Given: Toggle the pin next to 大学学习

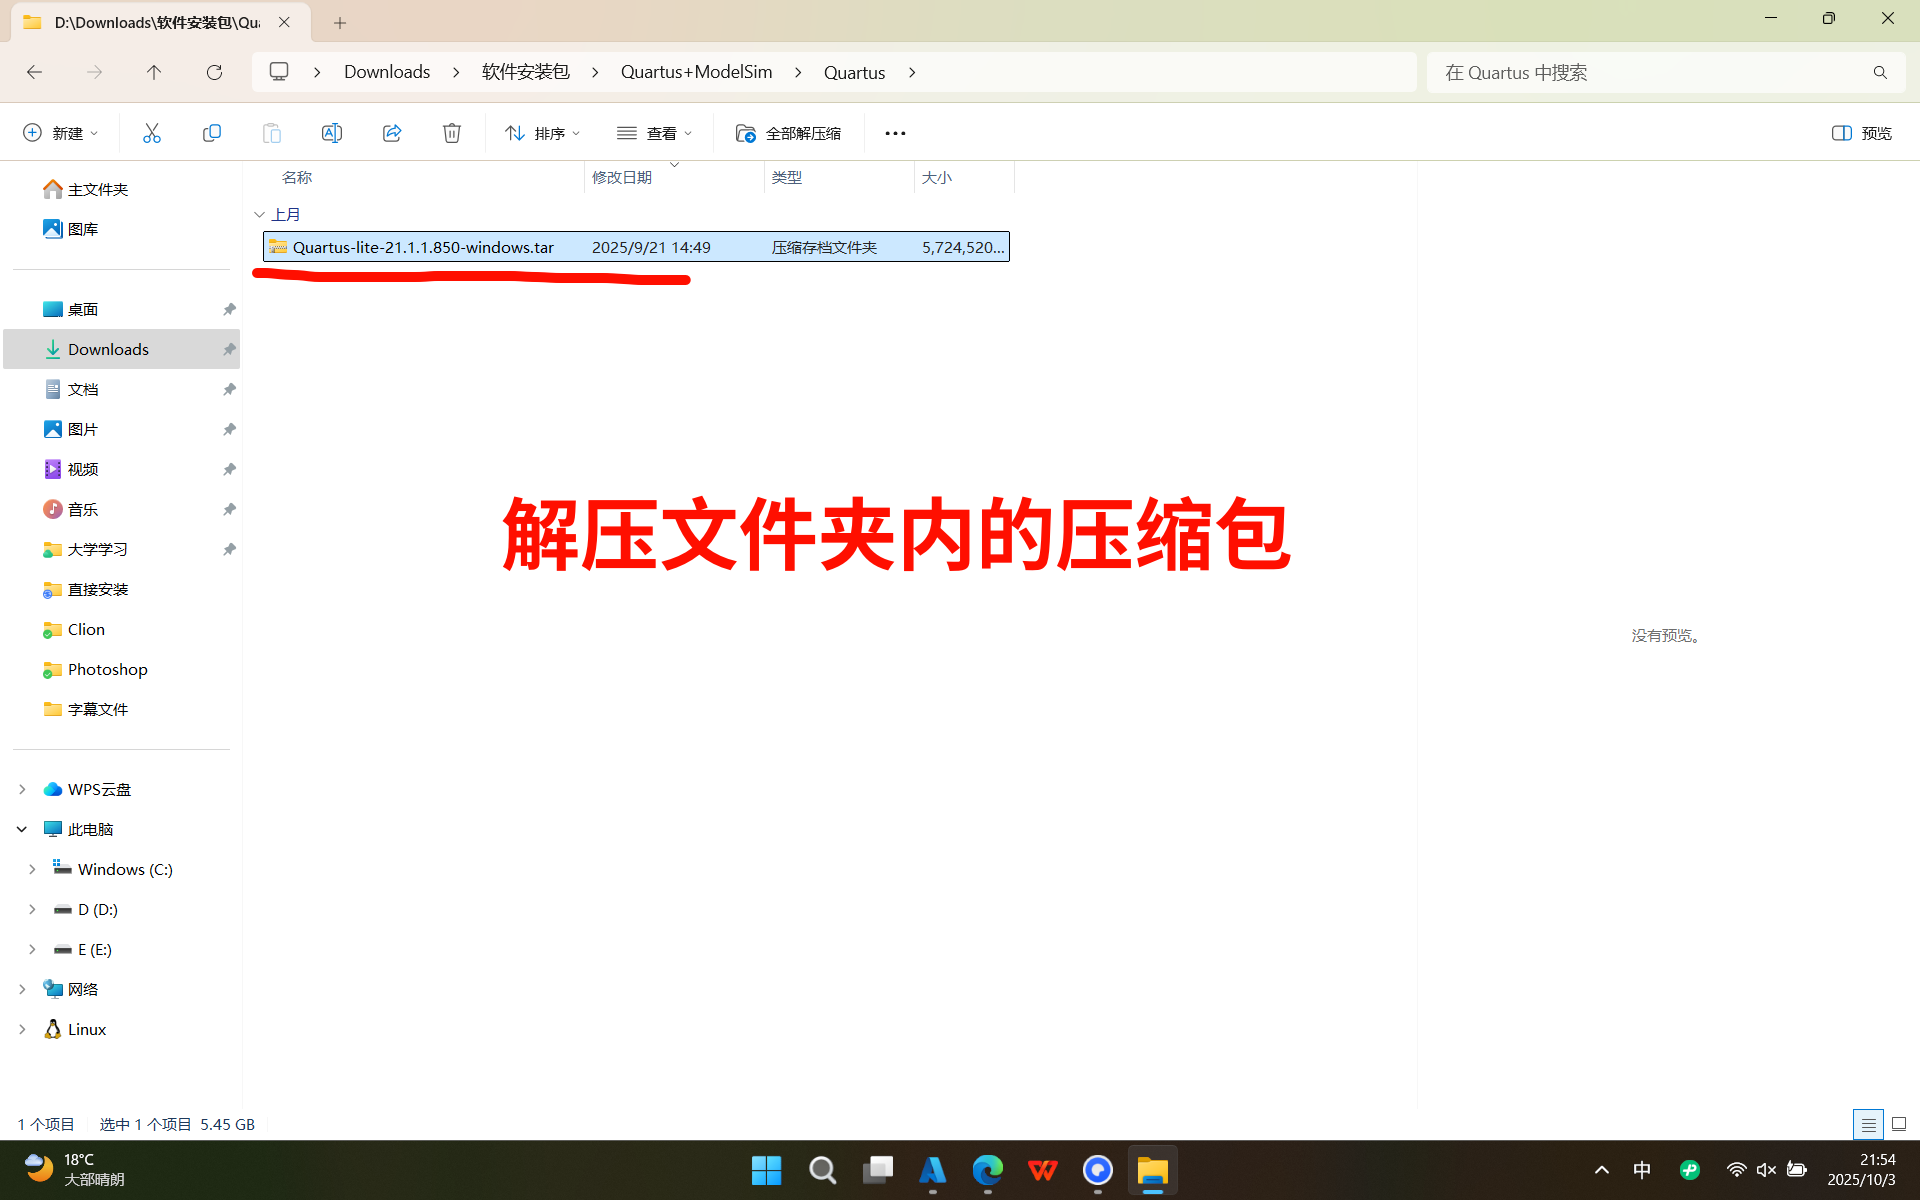Looking at the screenshot, I should [x=229, y=549].
